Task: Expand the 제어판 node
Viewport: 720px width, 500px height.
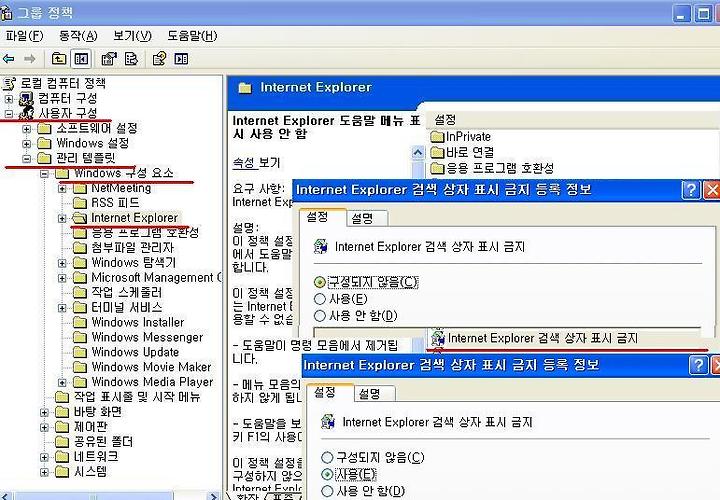Action: click(x=44, y=427)
